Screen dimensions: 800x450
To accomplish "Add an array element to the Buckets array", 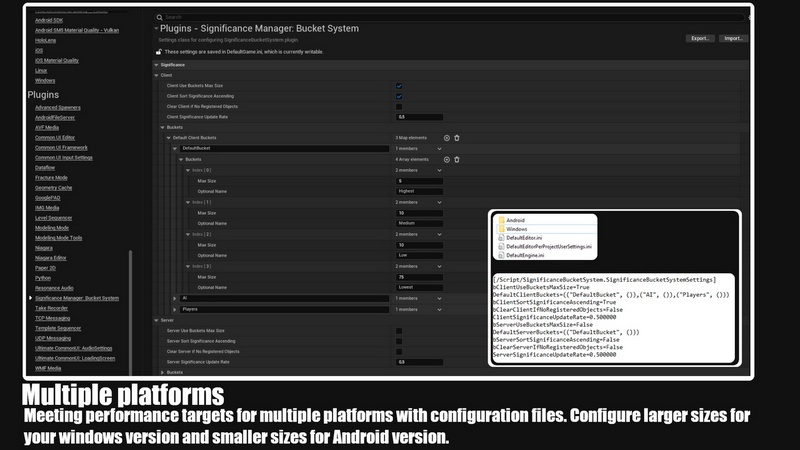I will [447, 159].
